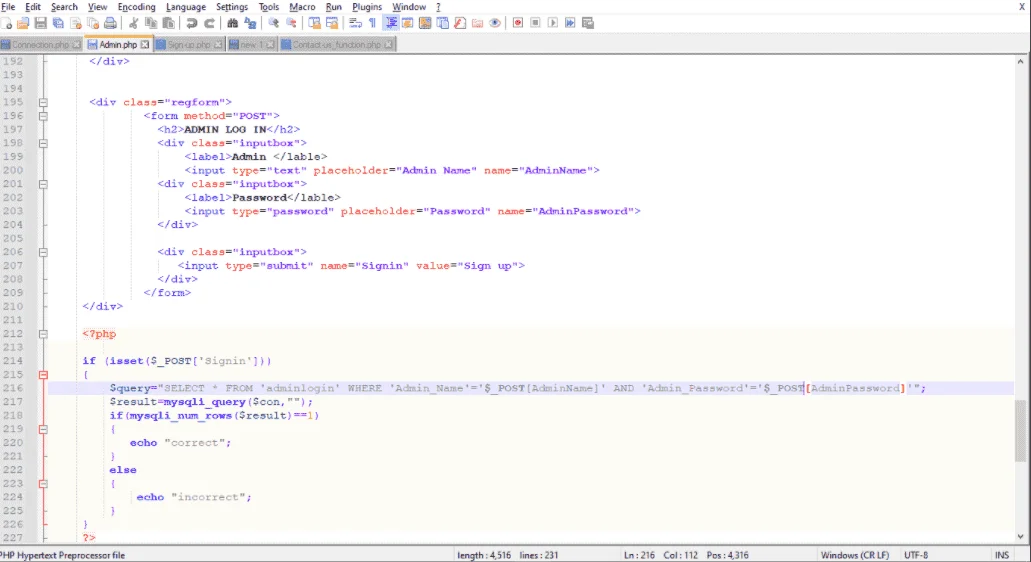Click the Playback macro icon

(553, 23)
